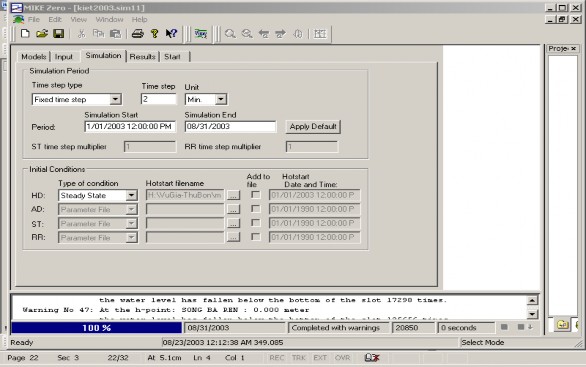Print the document with printer icon
The width and height of the screenshot is (586, 367).
(x=138, y=34)
